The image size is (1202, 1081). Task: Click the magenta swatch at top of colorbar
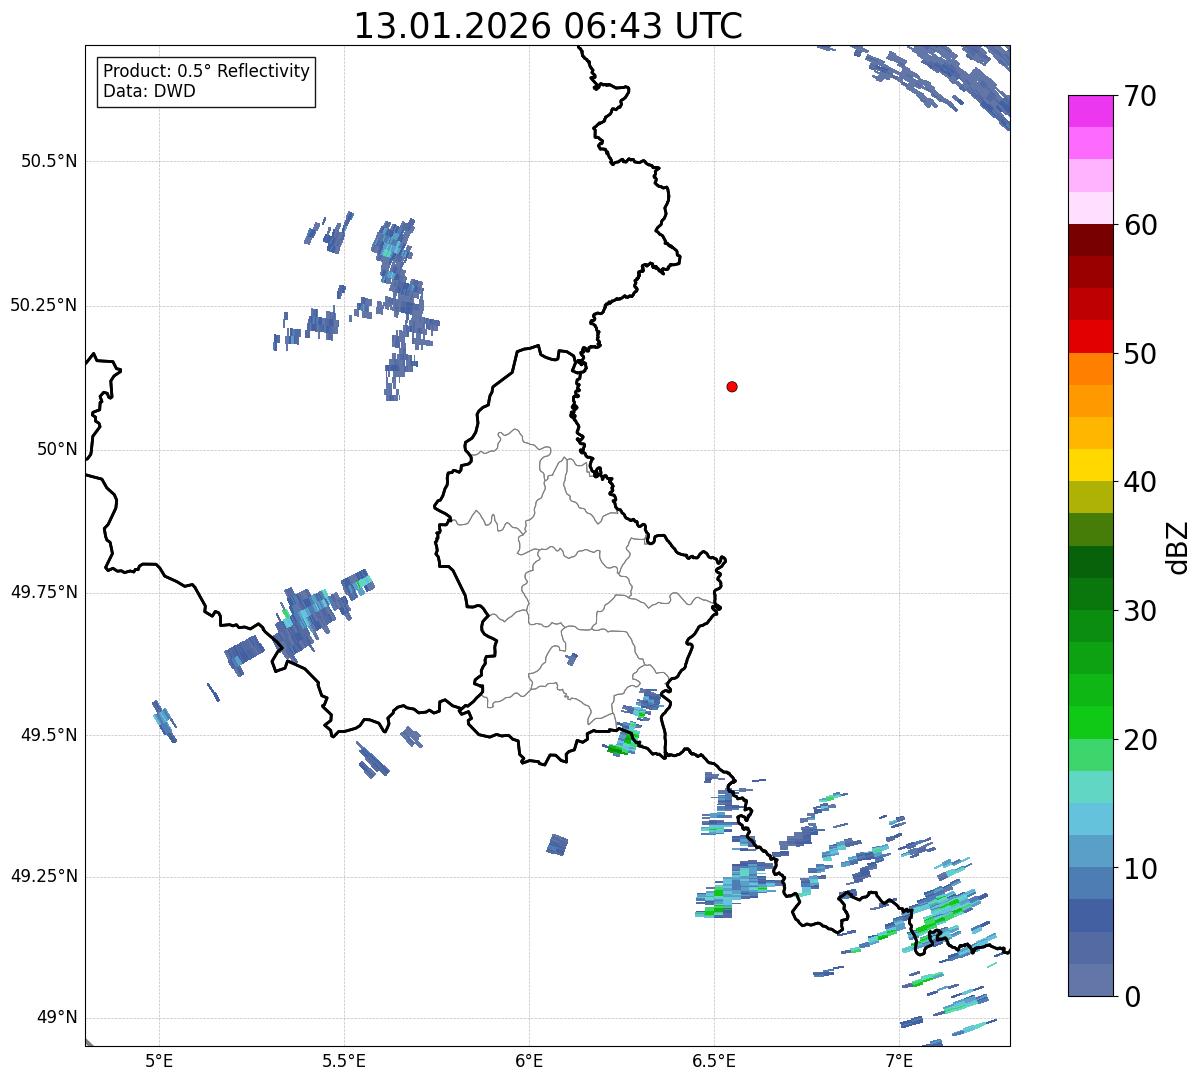coord(1091,111)
